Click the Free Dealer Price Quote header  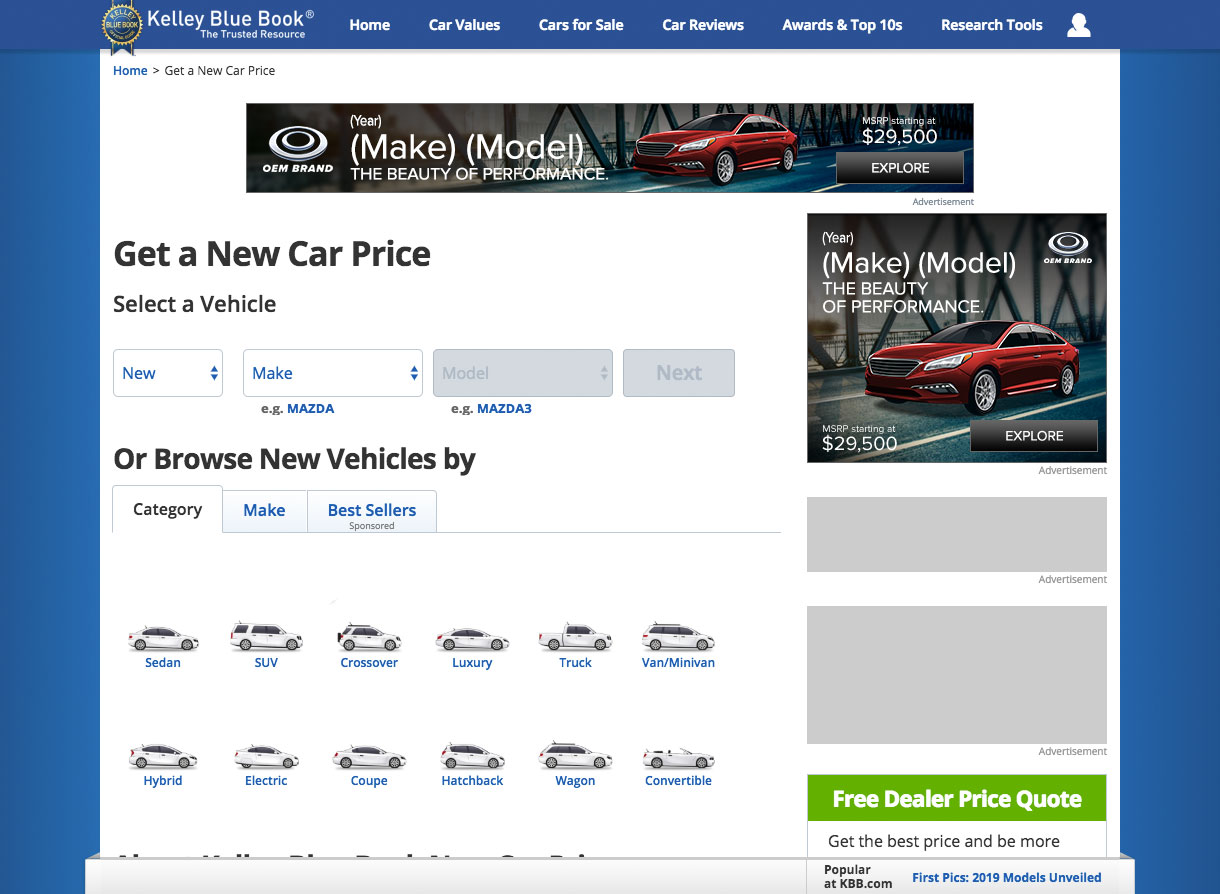[957, 799]
